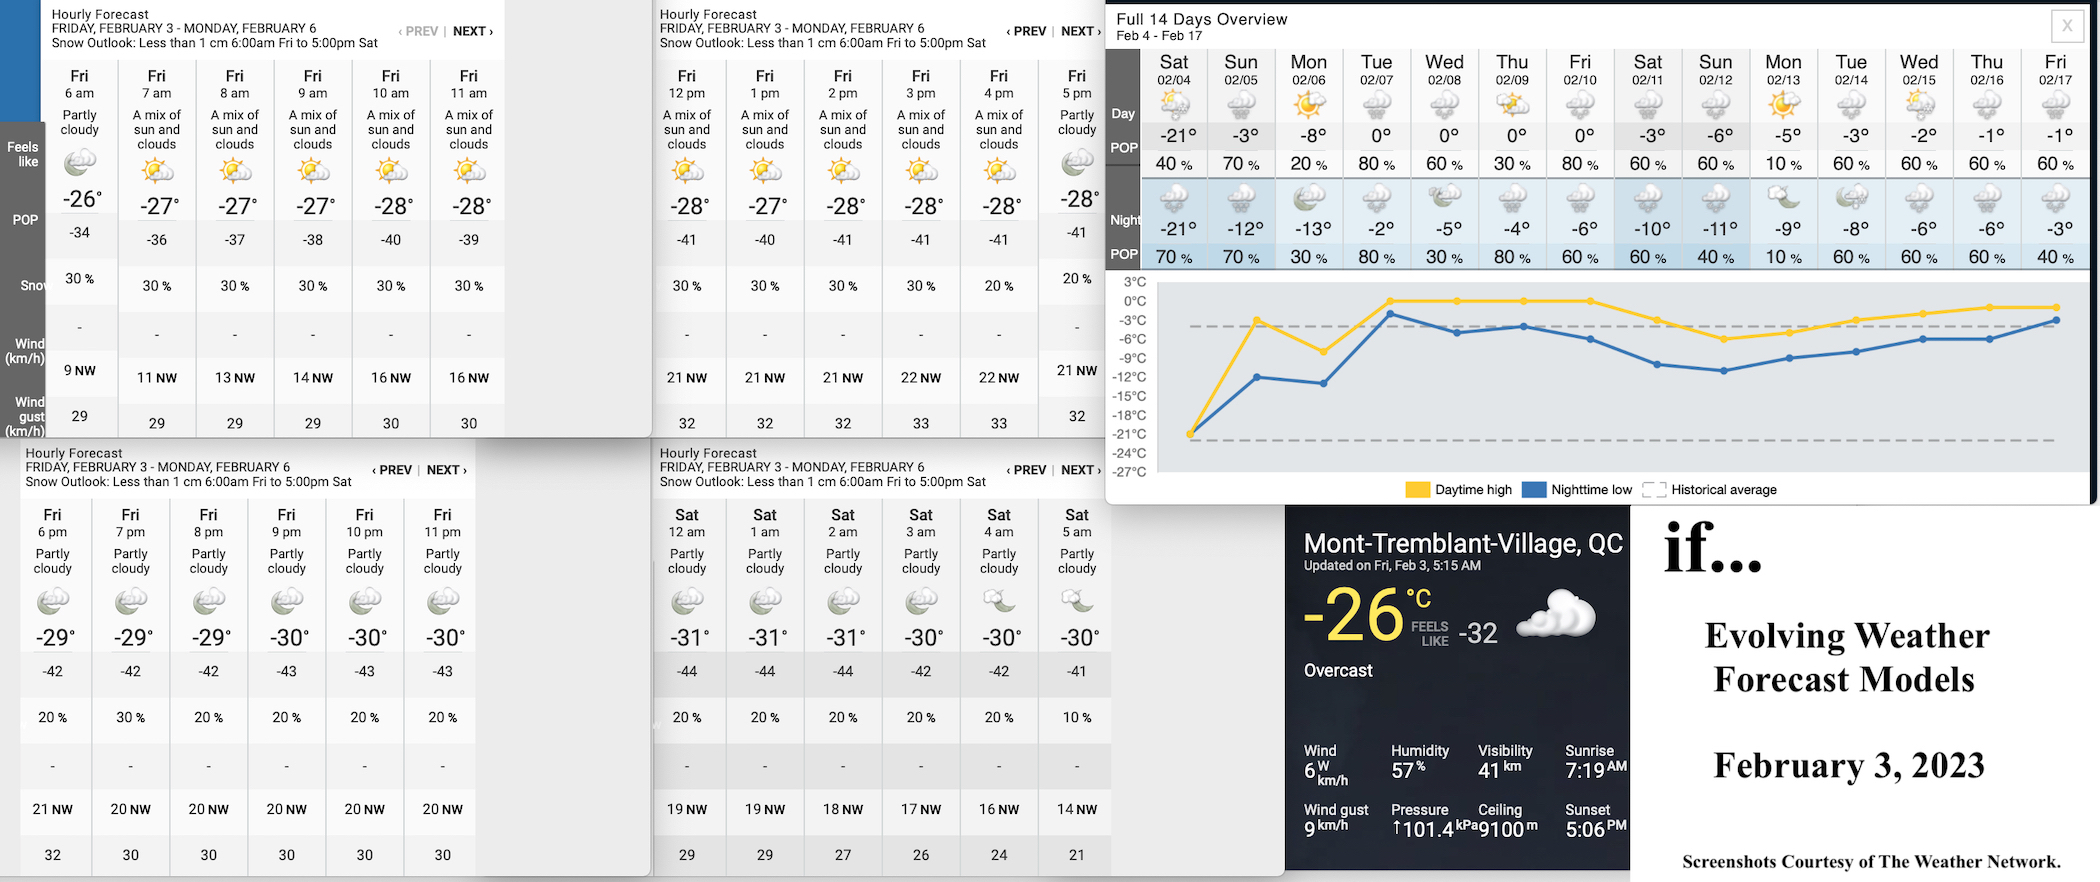Click PREV in the Fri 12 pm hourly panel

(x=1026, y=31)
